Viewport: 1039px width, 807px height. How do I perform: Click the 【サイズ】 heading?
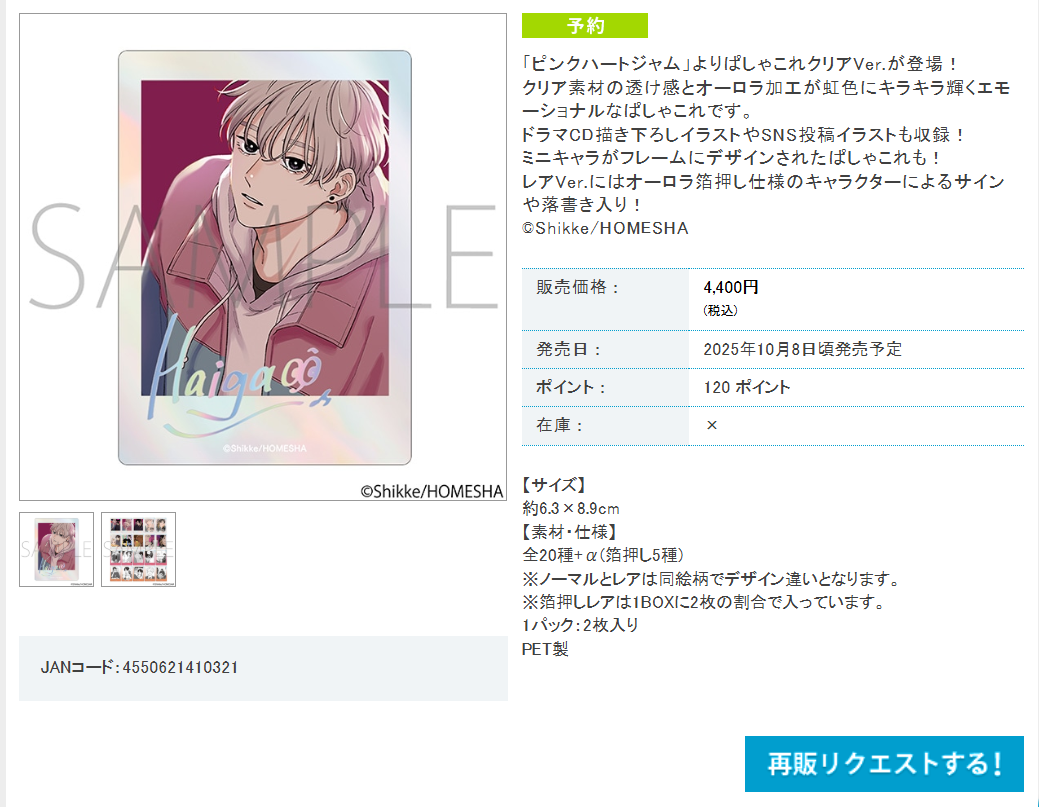553,485
